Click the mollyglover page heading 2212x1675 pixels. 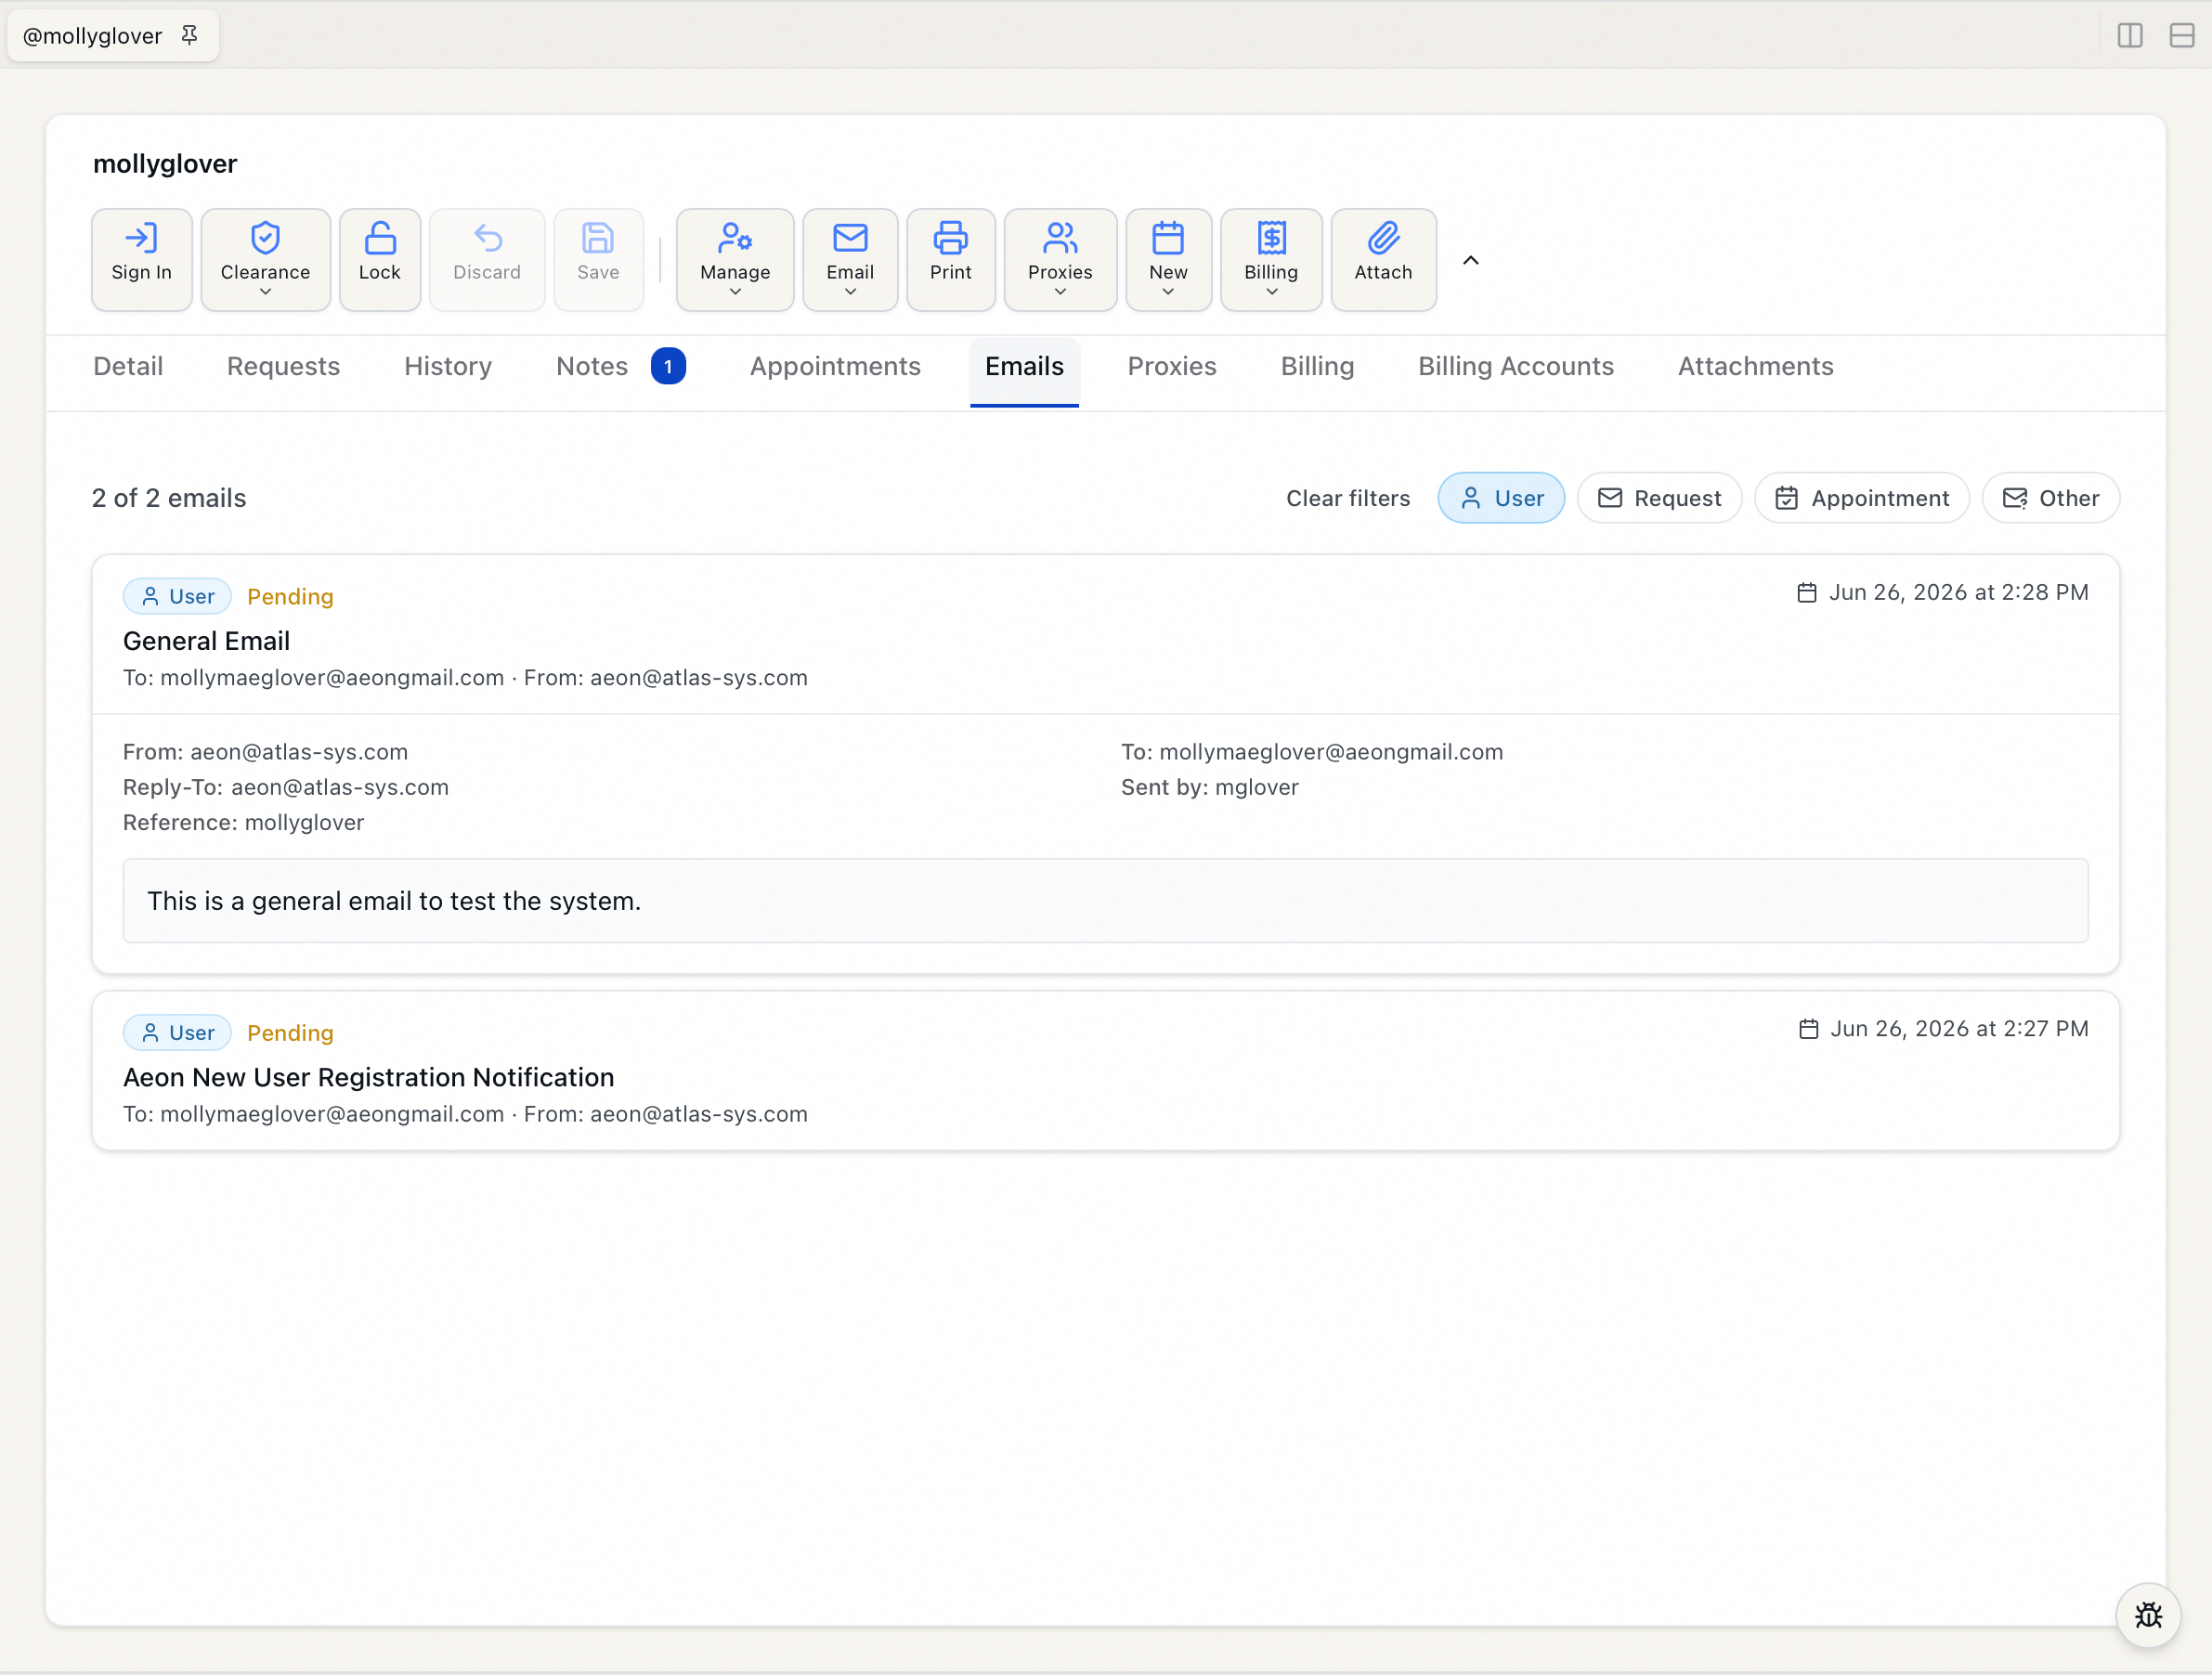click(x=165, y=164)
